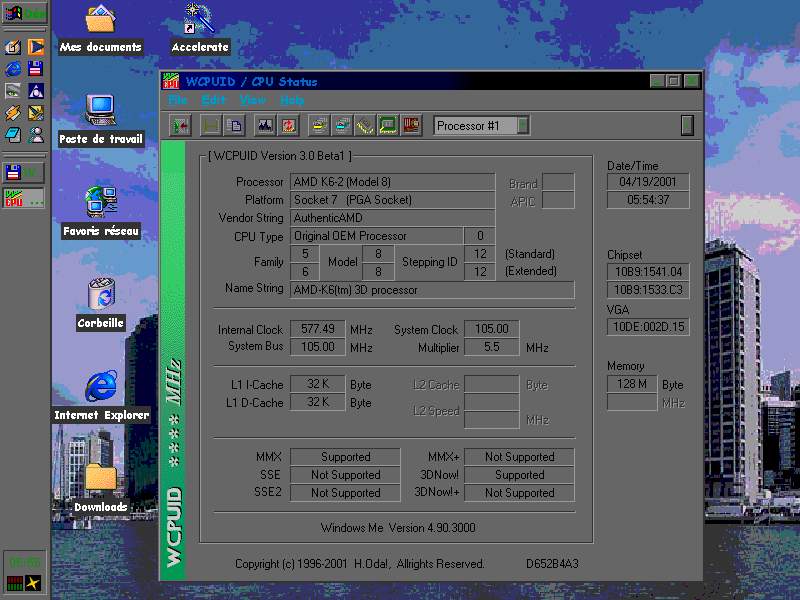Screen dimensions: 800x600
Task: Click the System Clock value 105.00
Action: point(491,329)
